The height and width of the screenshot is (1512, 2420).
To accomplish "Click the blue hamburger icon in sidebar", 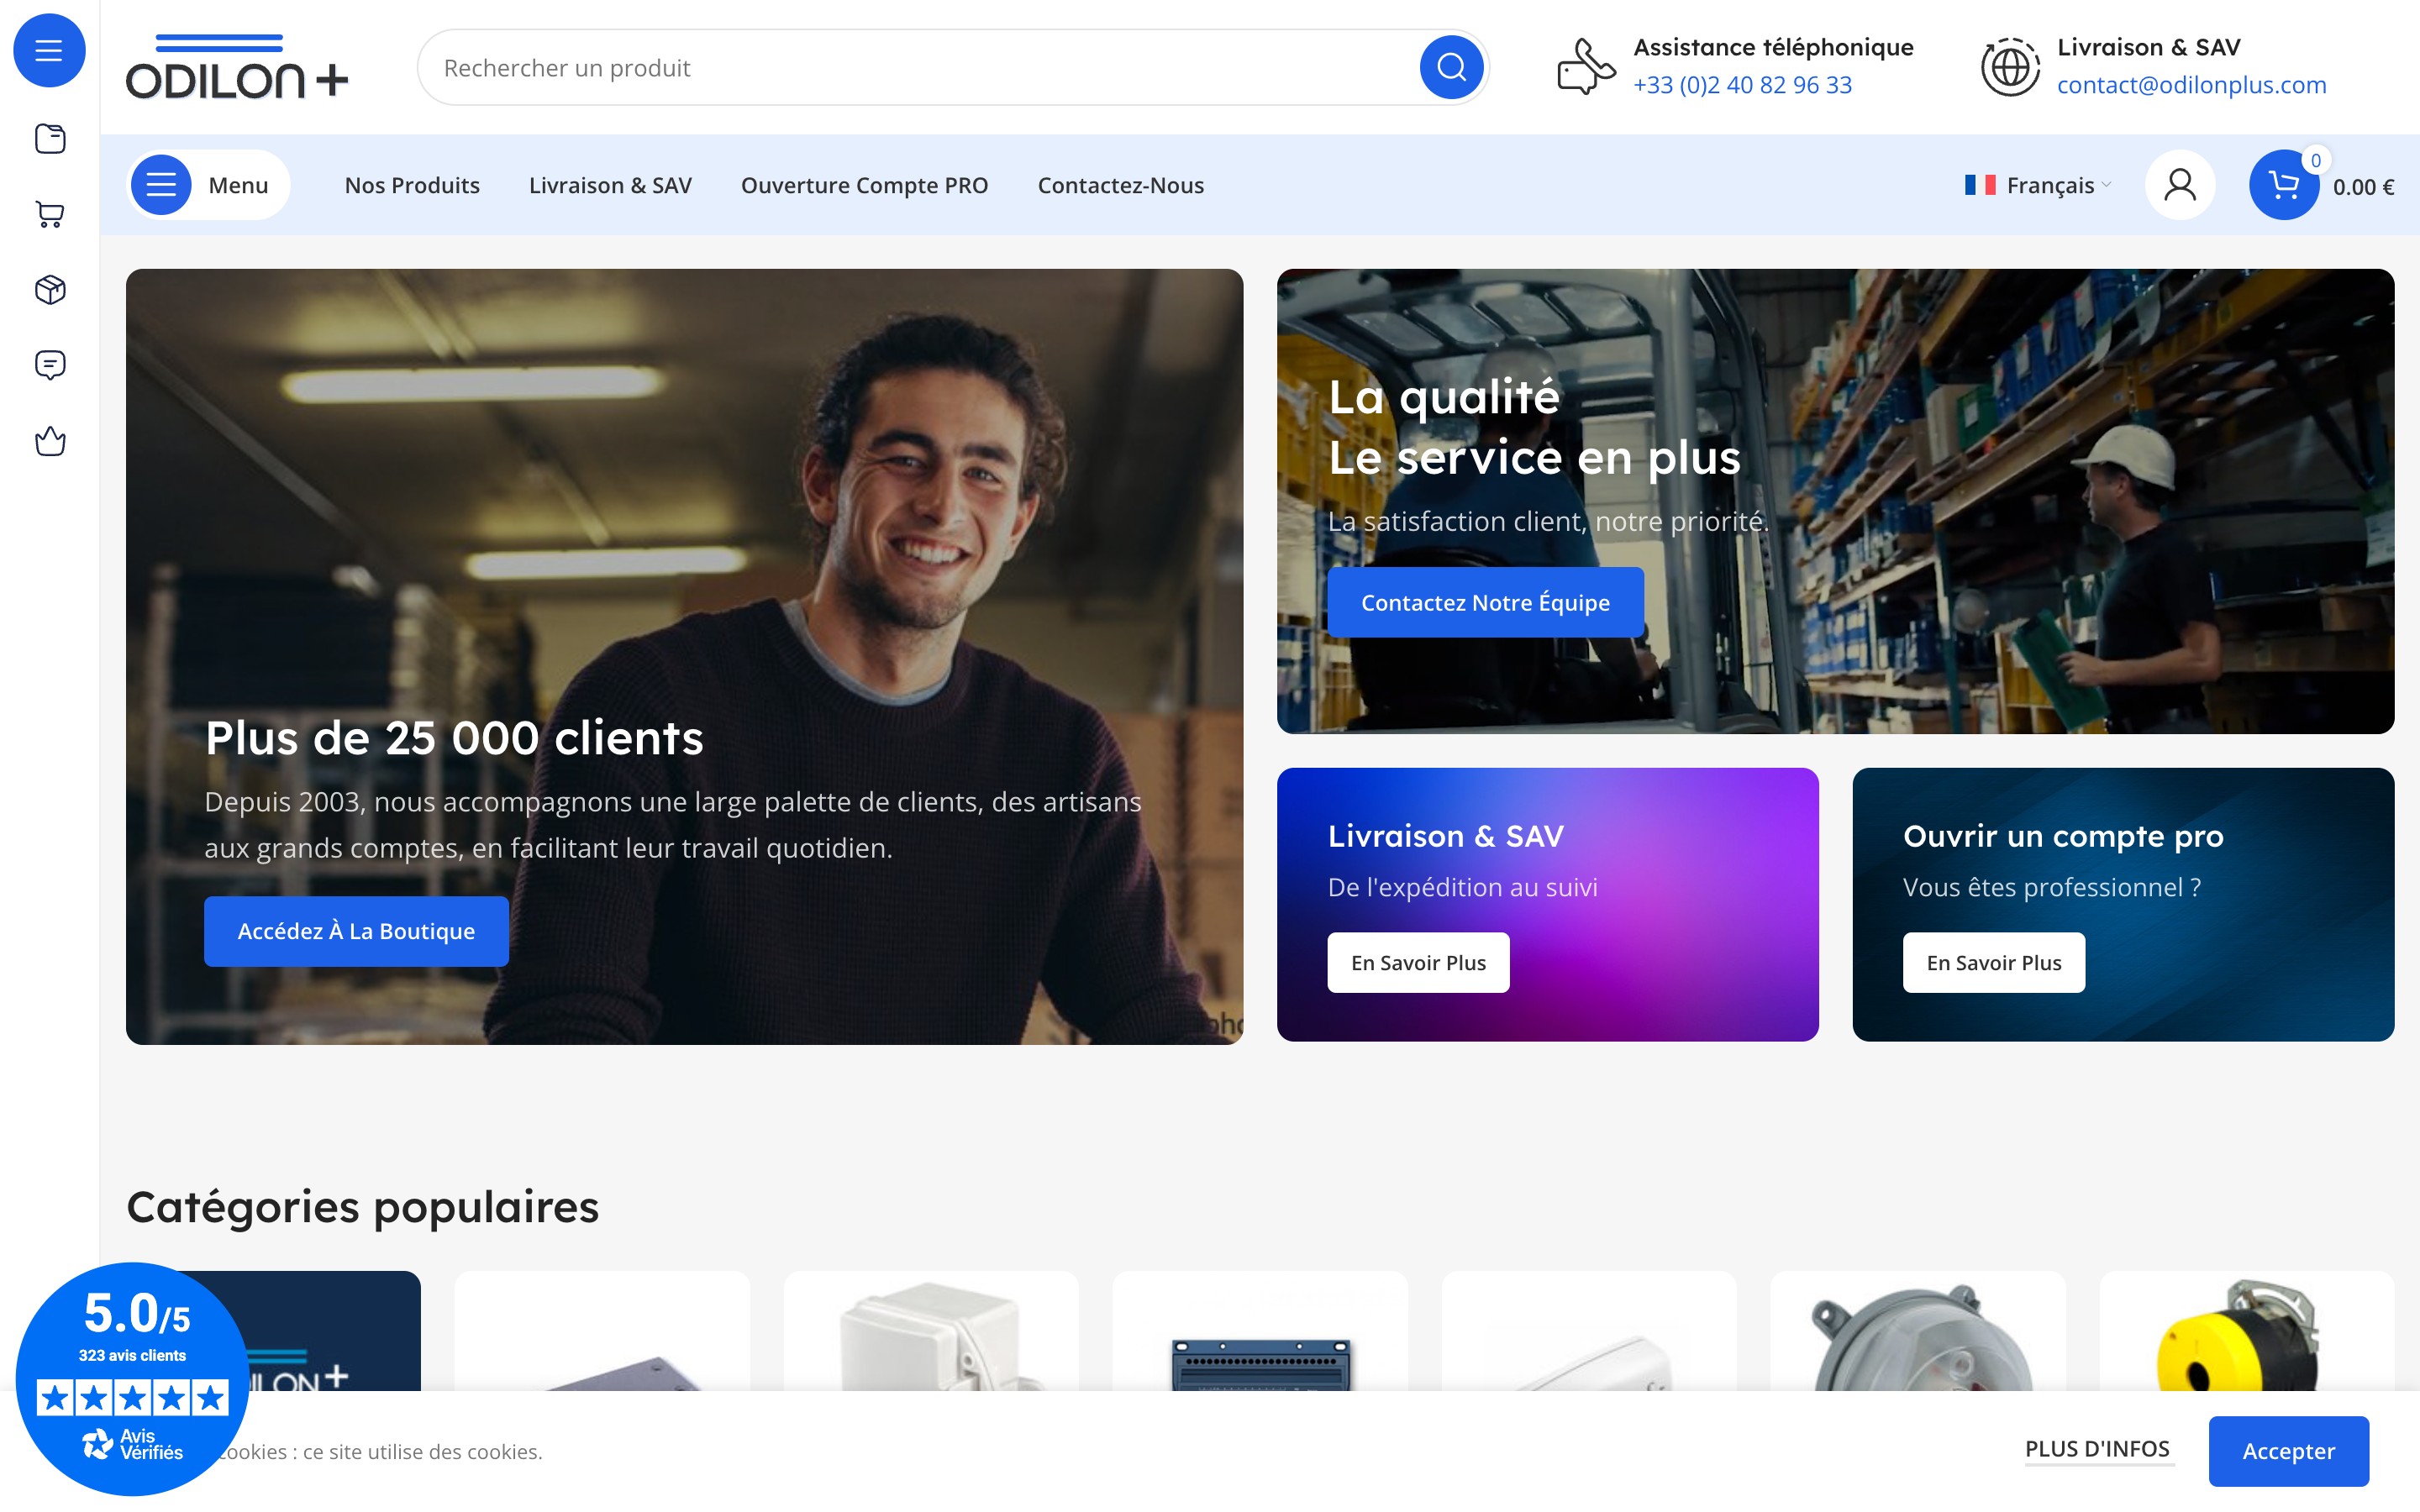I will tap(49, 50).
